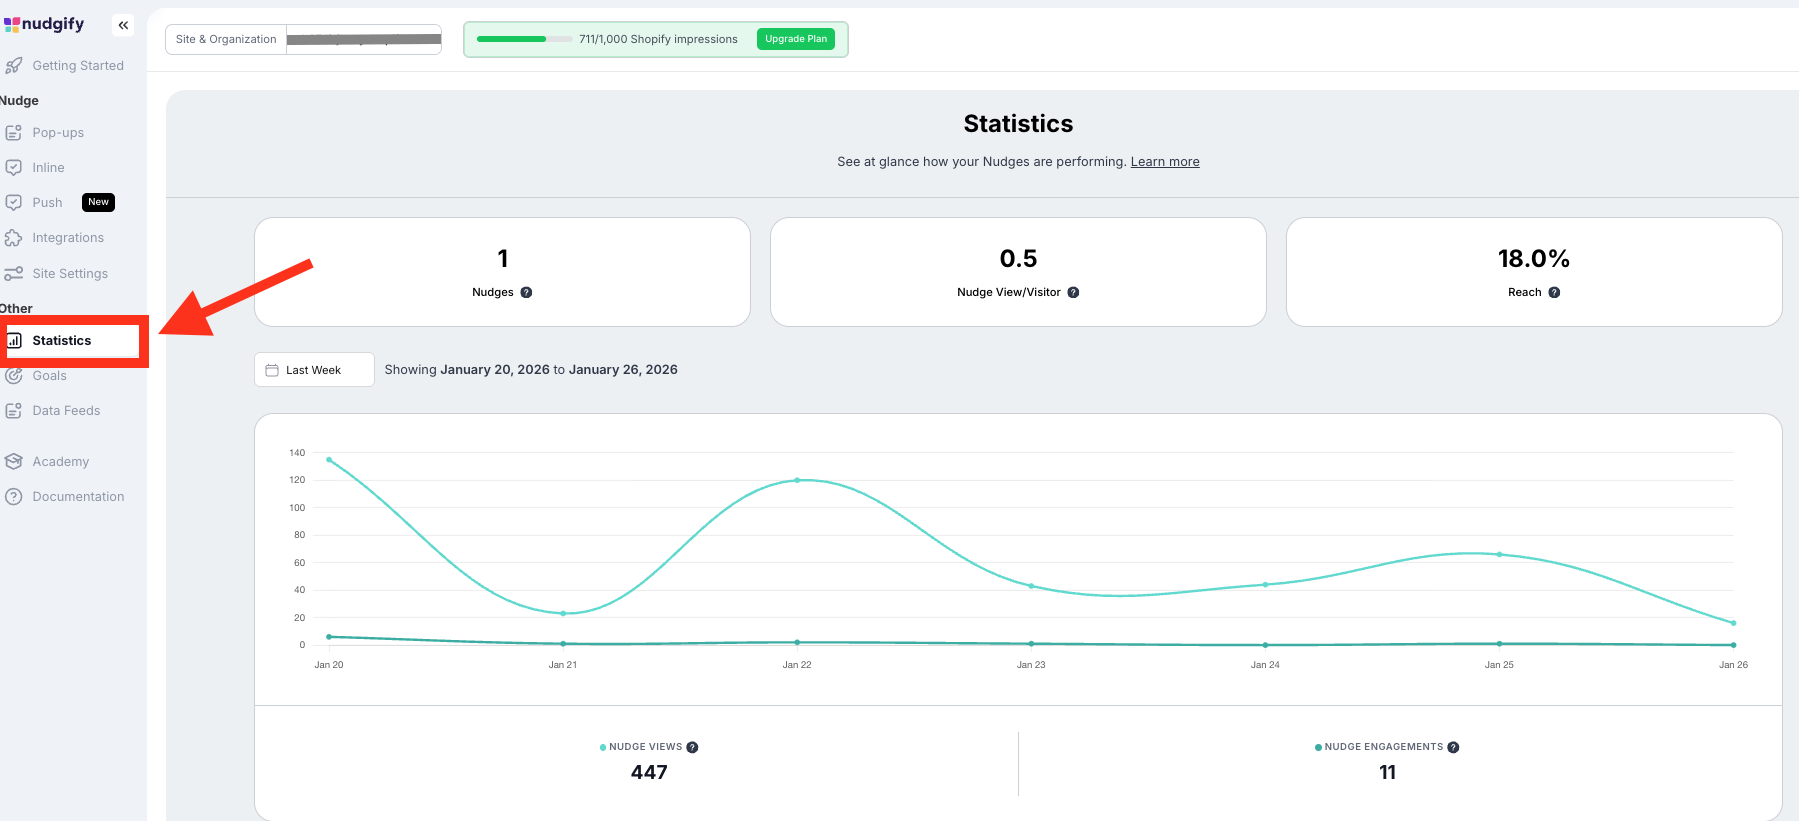The height and width of the screenshot is (821, 1799).
Task: Toggle the NUDGE ENGAGEMENTS legend dot
Action: coord(1318,748)
